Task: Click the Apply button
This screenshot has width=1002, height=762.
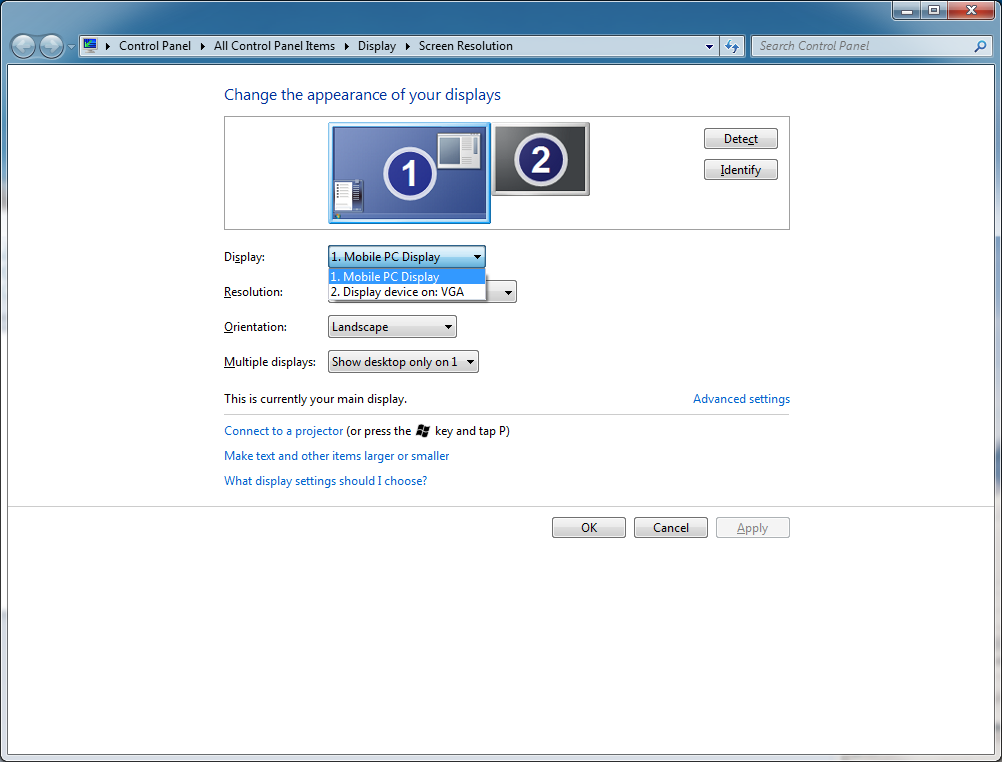Action: pos(753,528)
